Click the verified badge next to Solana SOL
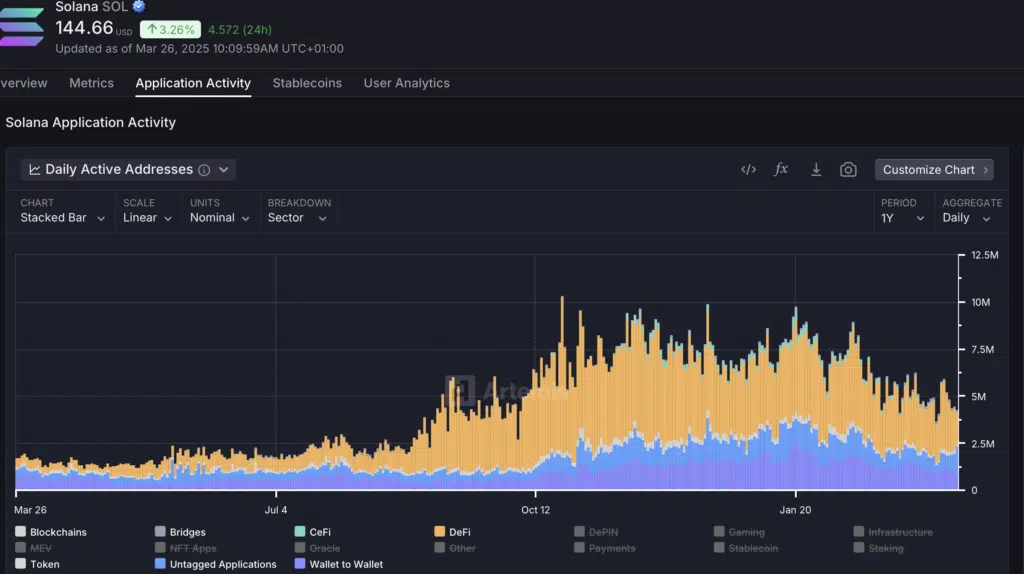Viewport: 1024px width, 574px height. point(139,6)
